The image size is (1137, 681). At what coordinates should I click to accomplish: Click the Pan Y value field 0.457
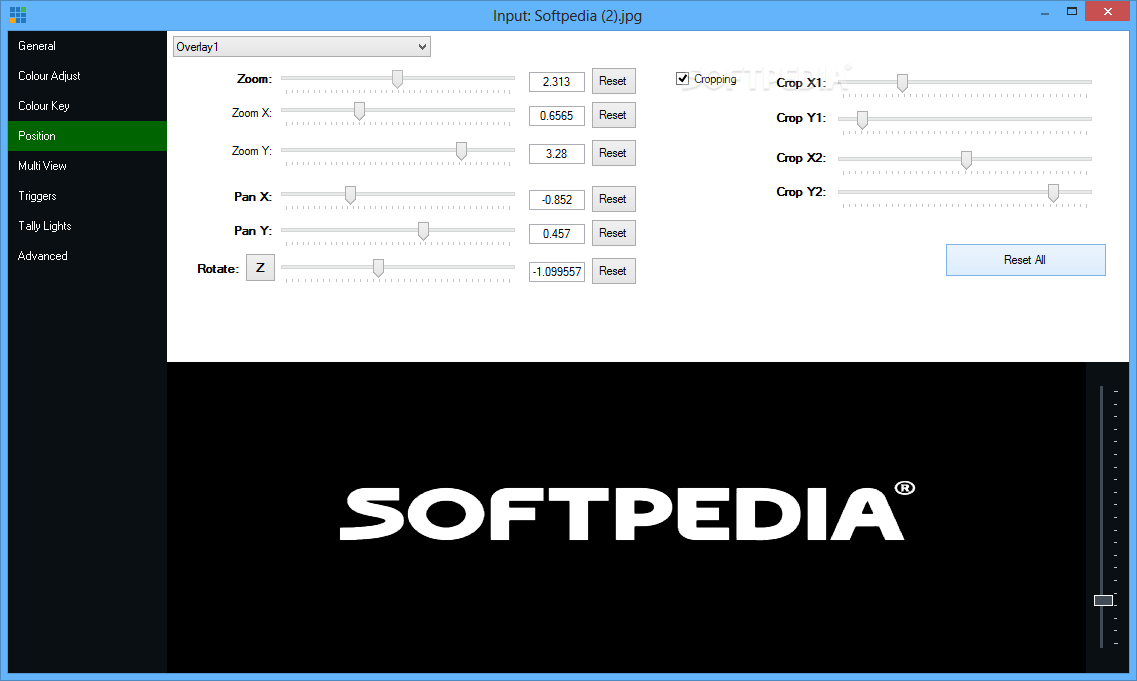click(x=556, y=234)
